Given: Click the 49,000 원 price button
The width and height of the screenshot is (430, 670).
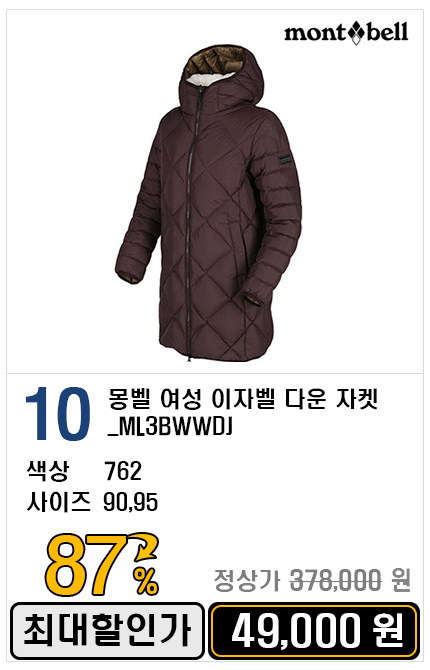Looking at the screenshot, I should point(315,631).
